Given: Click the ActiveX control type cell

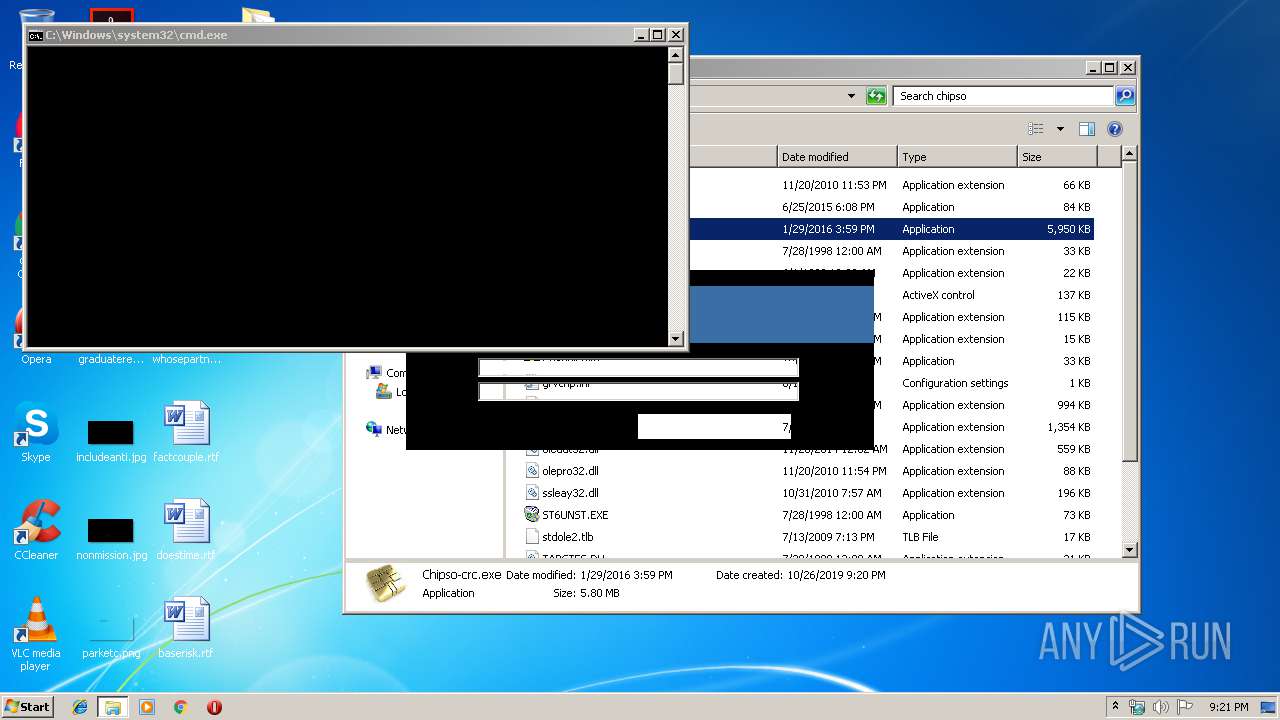Looking at the screenshot, I should [938, 295].
